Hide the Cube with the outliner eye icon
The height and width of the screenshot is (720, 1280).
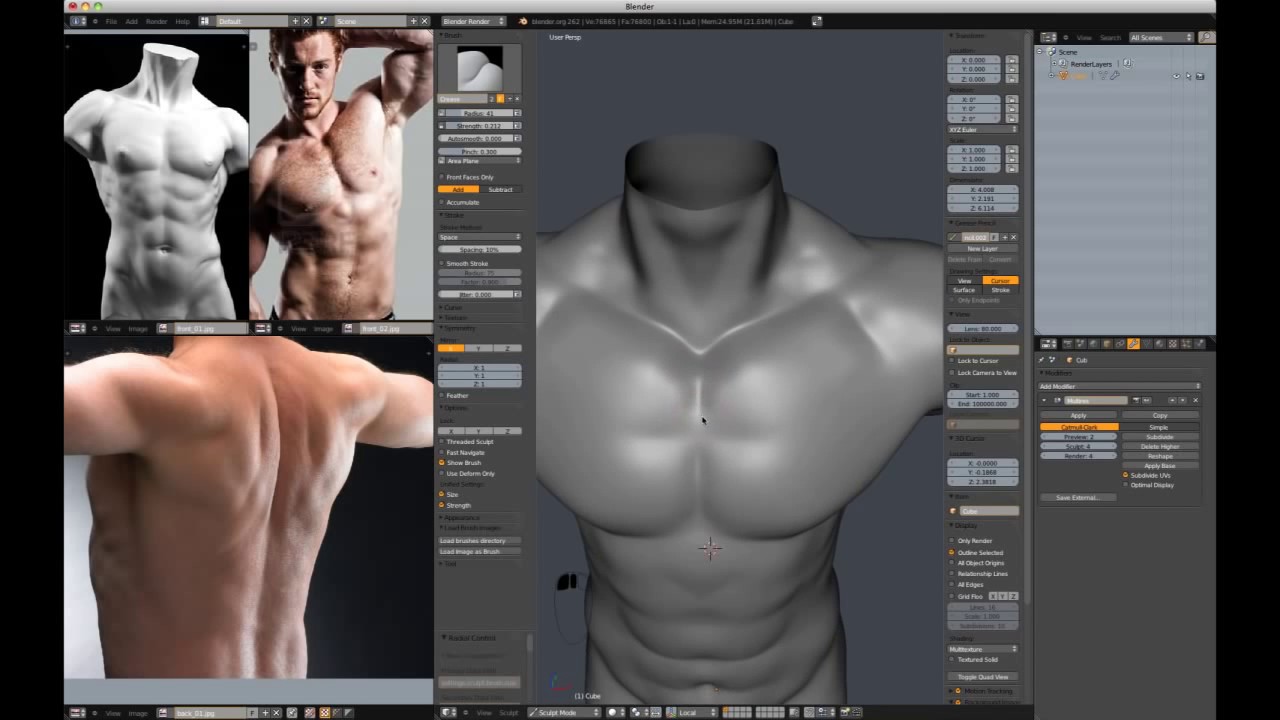tap(1176, 76)
